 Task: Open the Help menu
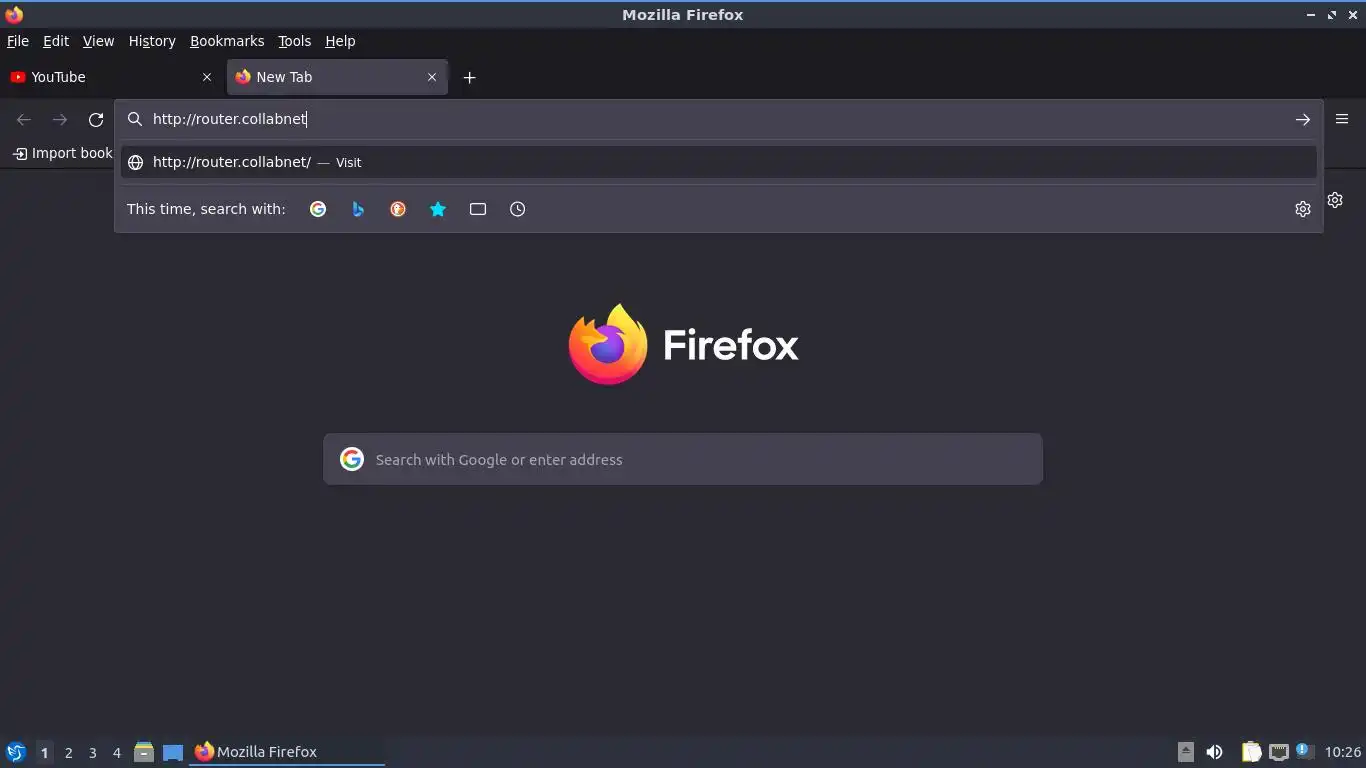click(x=340, y=41)
